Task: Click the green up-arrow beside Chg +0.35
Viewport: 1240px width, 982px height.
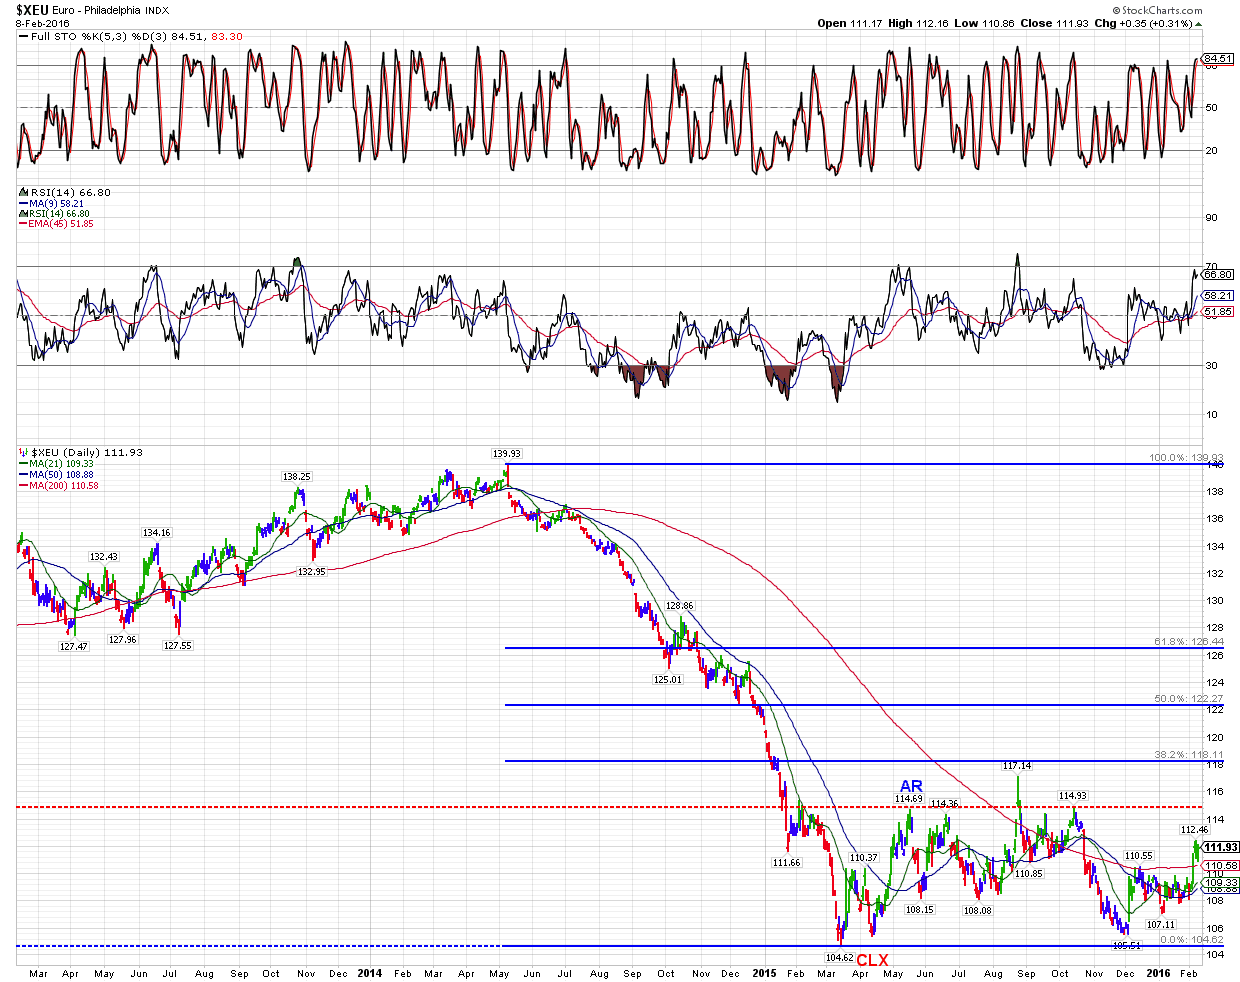Action: pyautogui.click(x=1199, y=24)
